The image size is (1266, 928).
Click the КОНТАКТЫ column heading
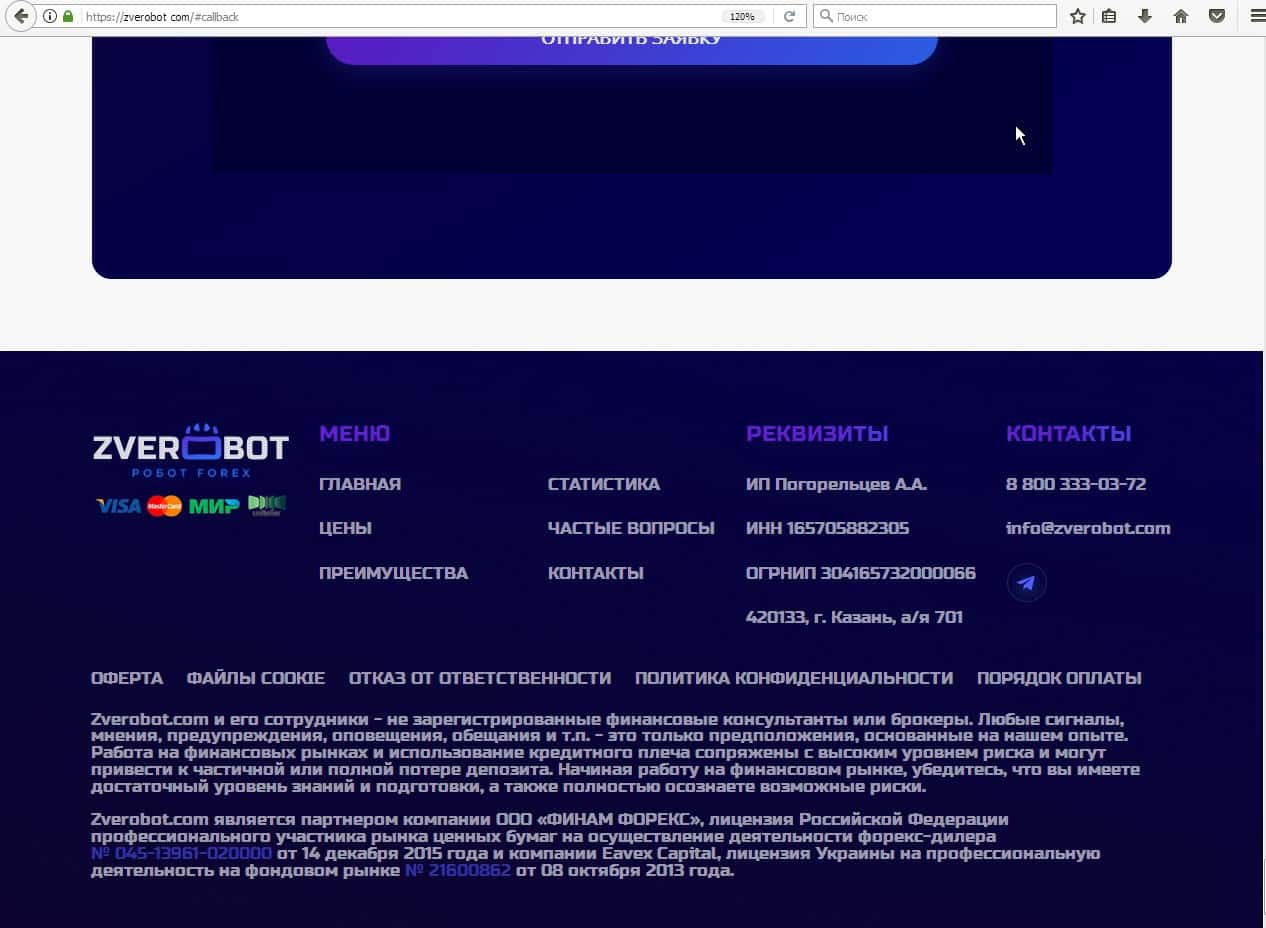[1068, 433]
